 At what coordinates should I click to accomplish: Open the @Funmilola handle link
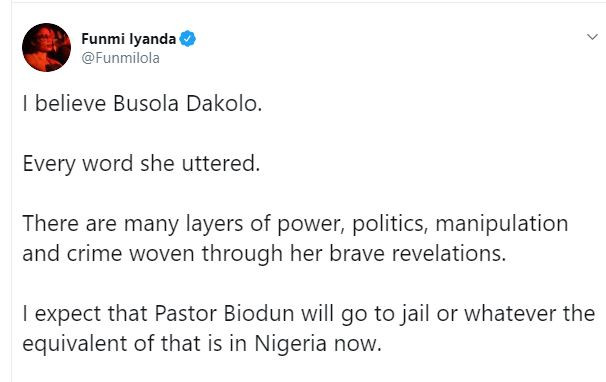click(120, 58)
